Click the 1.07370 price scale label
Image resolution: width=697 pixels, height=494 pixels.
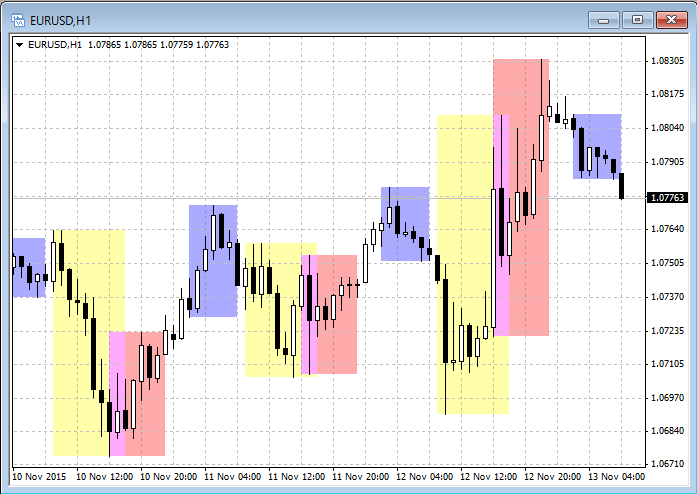[667, 297]
